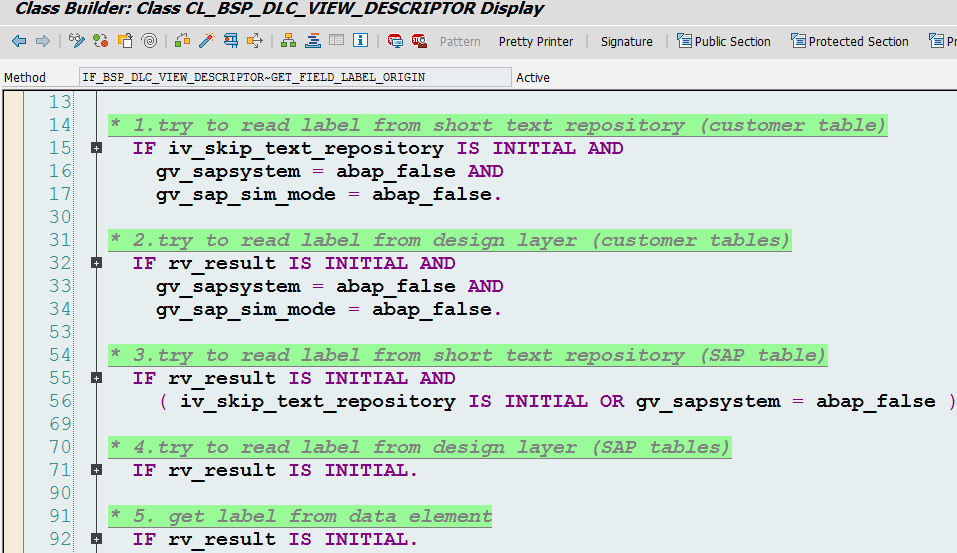Click the Other Object icon

125,41
